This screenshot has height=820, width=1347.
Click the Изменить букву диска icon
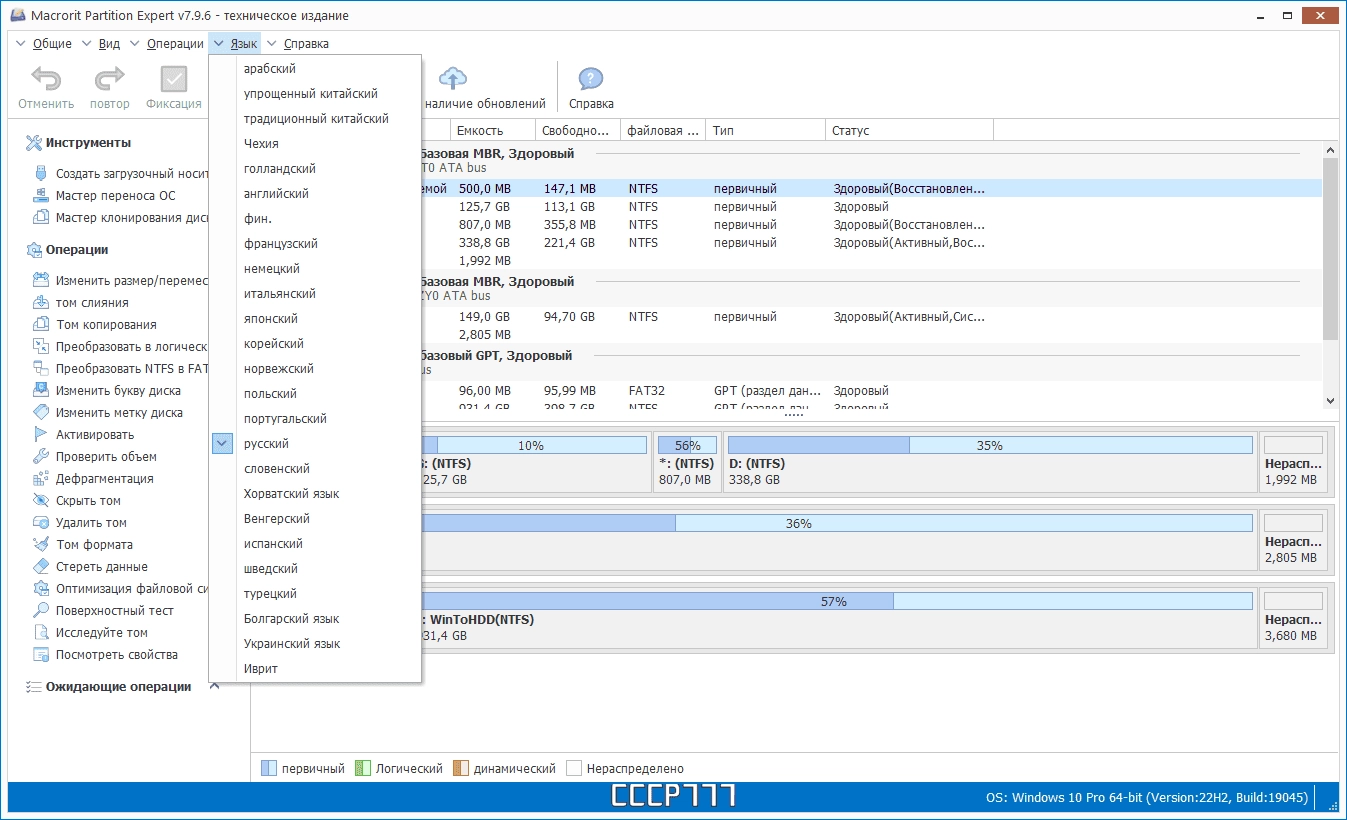pos(41,391)
